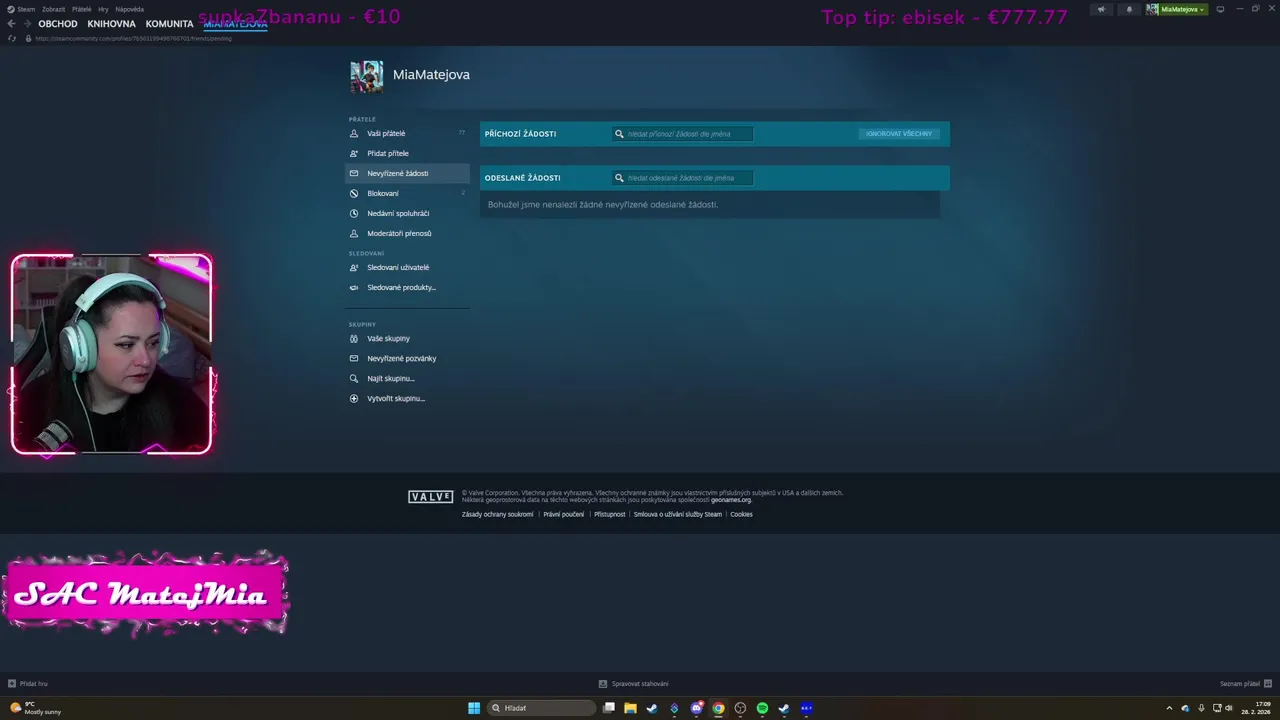Screen dimensions: 1280x720
Task: Go to the KNIHOVNA tab
Action: [111, 24]
